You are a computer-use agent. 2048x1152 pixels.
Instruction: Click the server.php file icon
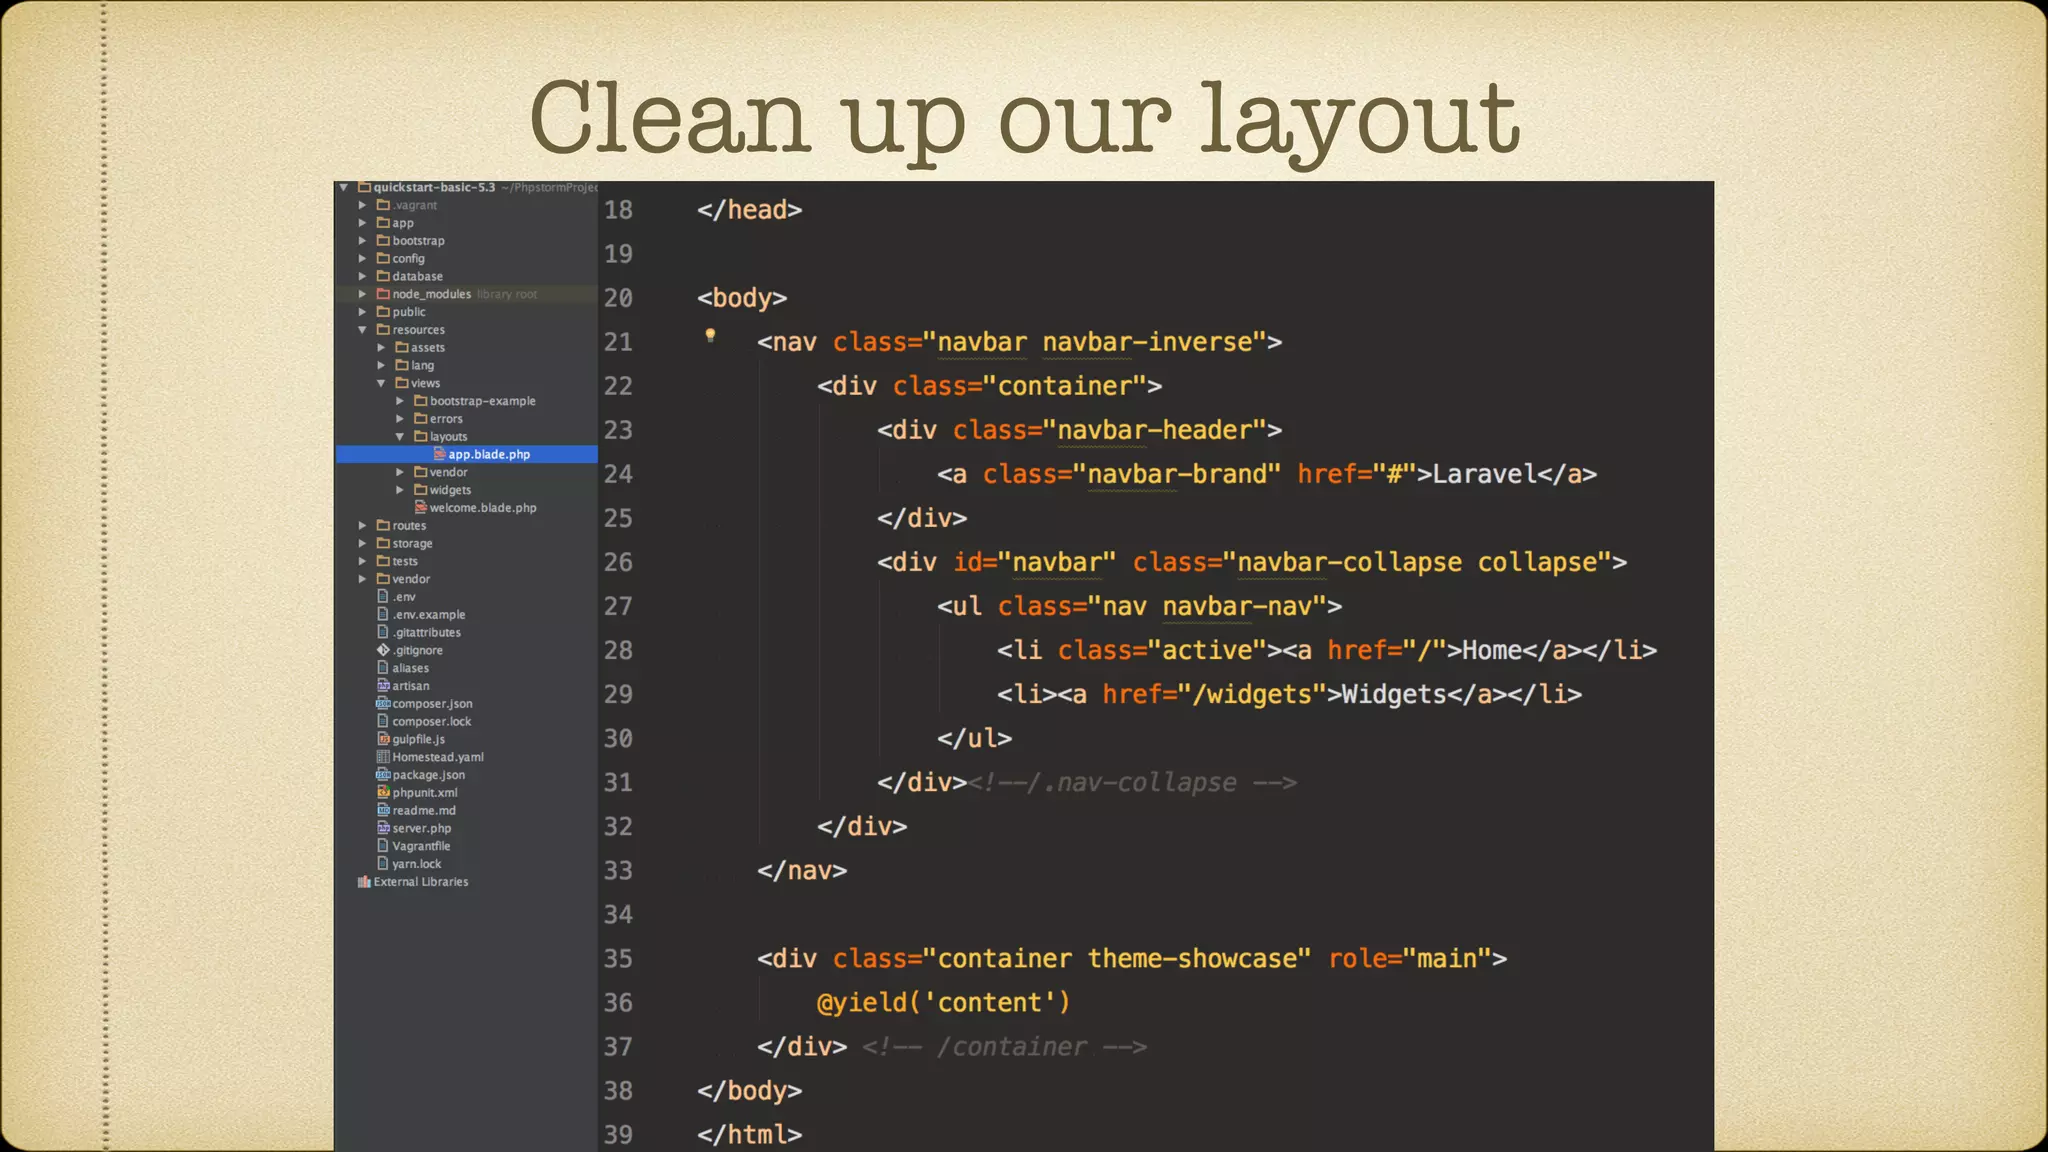(x=383, y=828)
